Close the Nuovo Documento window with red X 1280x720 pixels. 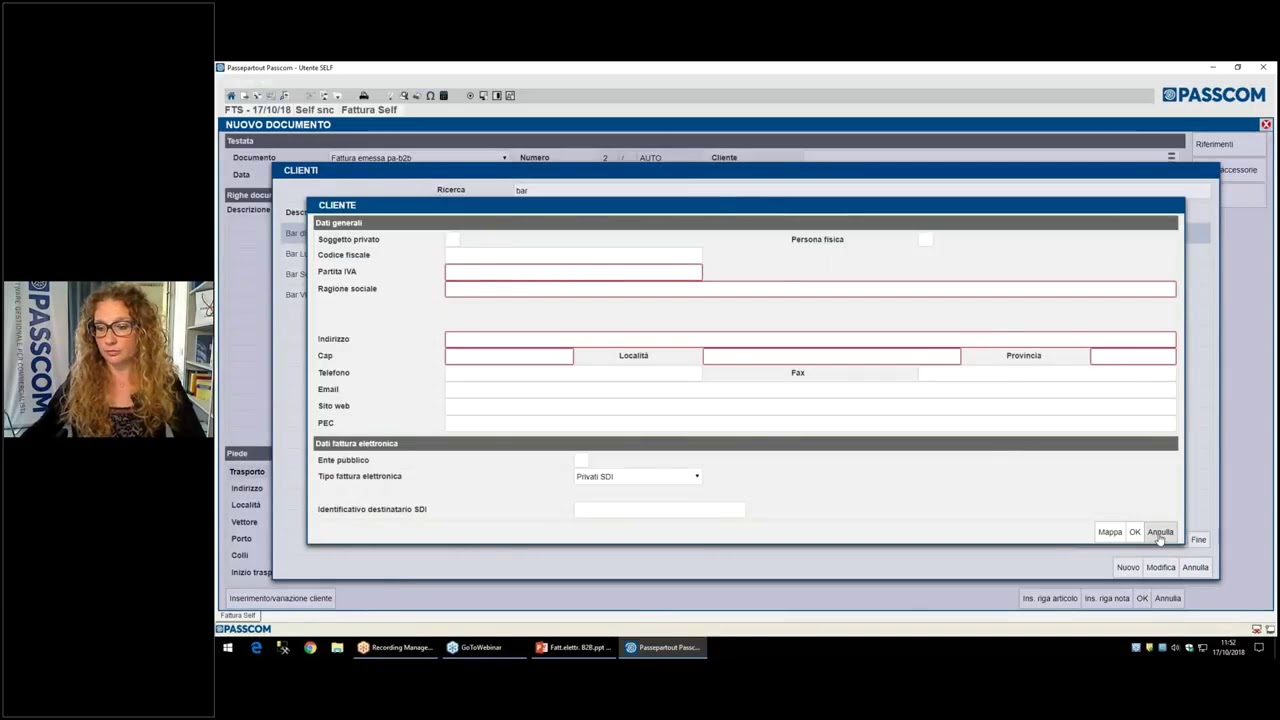pos(1265,125)
